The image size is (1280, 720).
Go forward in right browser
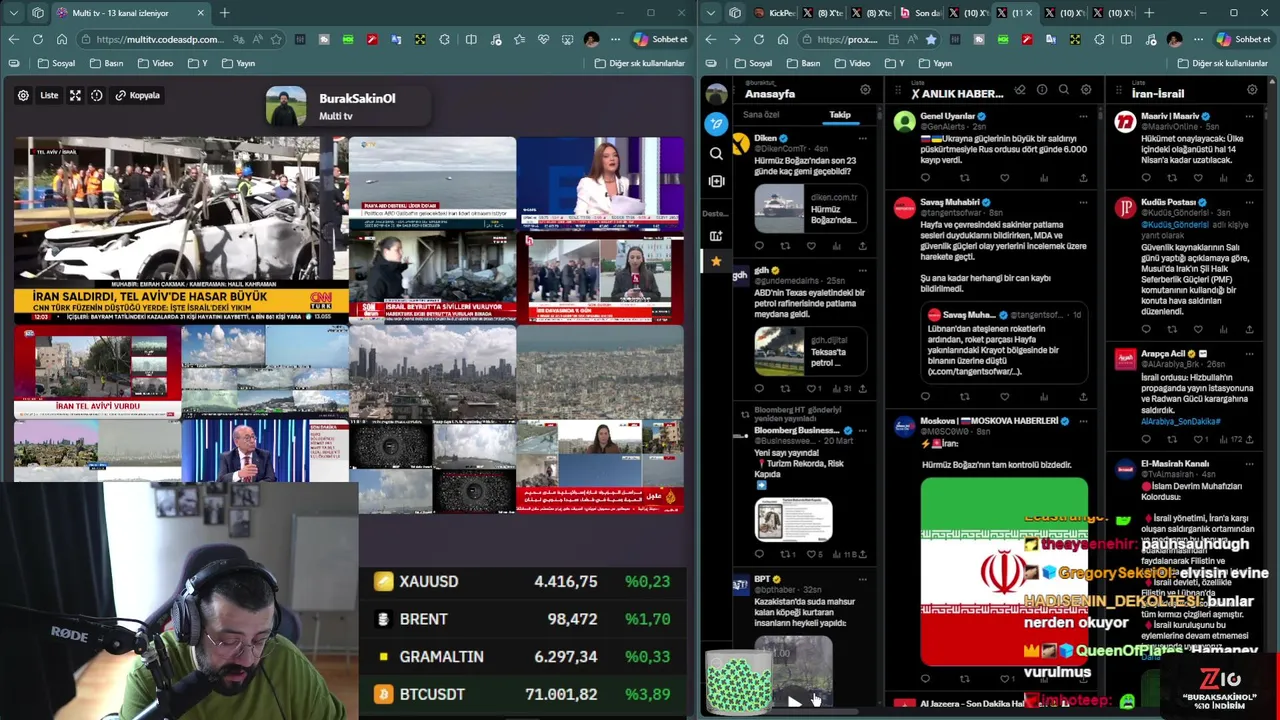[x=735, y=39]
